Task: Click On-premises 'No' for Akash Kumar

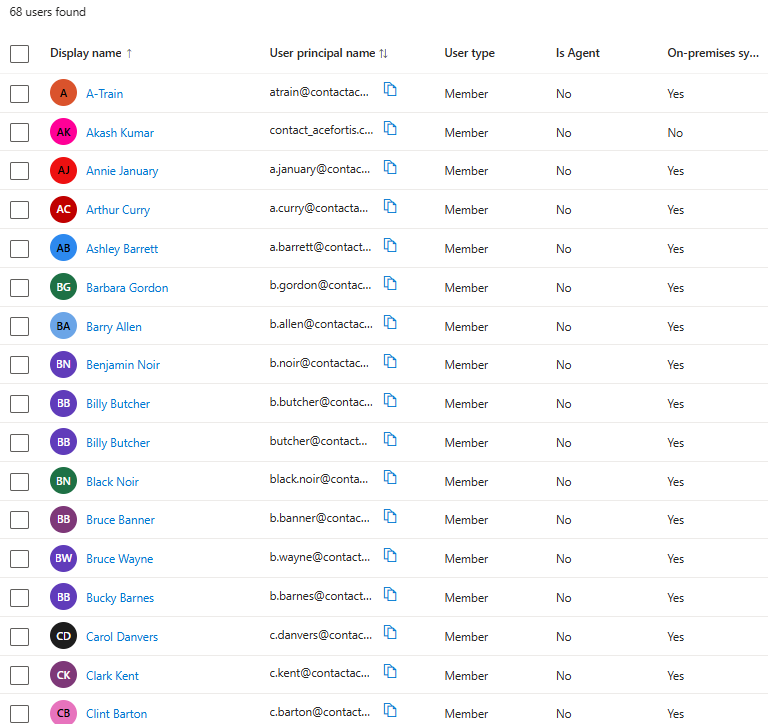Action: click(675, 133)
